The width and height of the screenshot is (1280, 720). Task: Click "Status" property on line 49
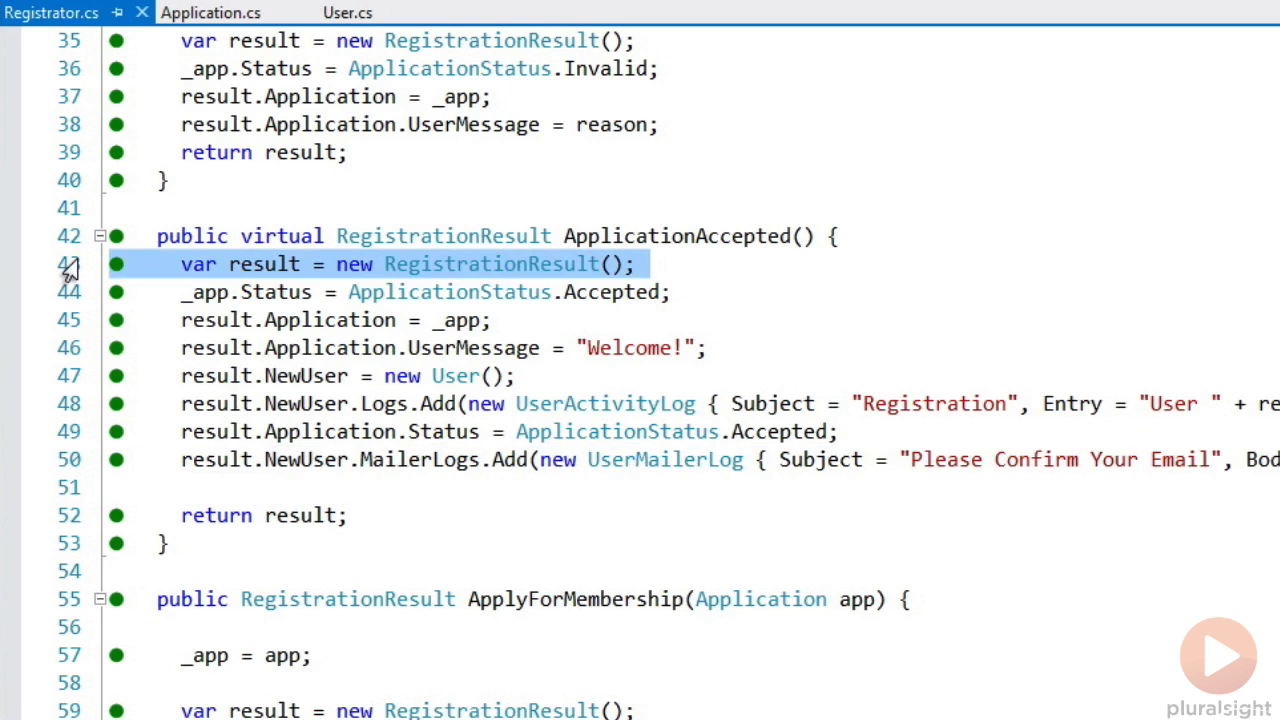pyautogui.click(x=443, y=432)
